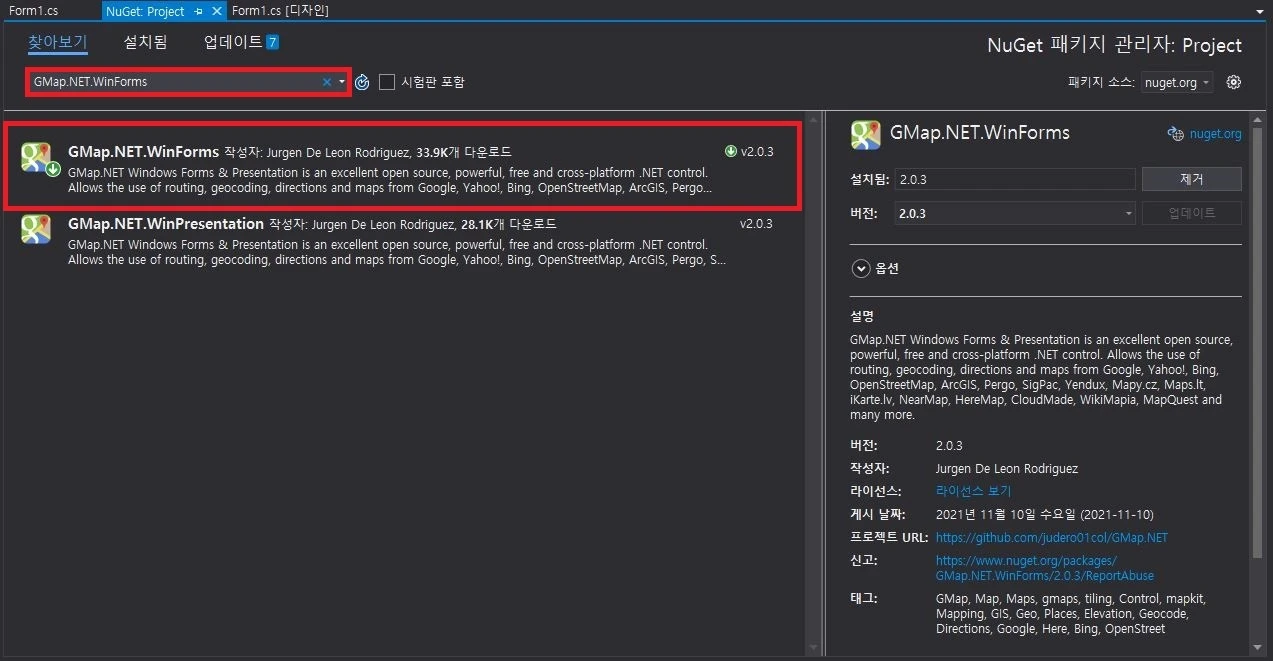Screen dimensions: 1273x661
Task: Open the GitHub project URL link
Action: [1051, 538]
